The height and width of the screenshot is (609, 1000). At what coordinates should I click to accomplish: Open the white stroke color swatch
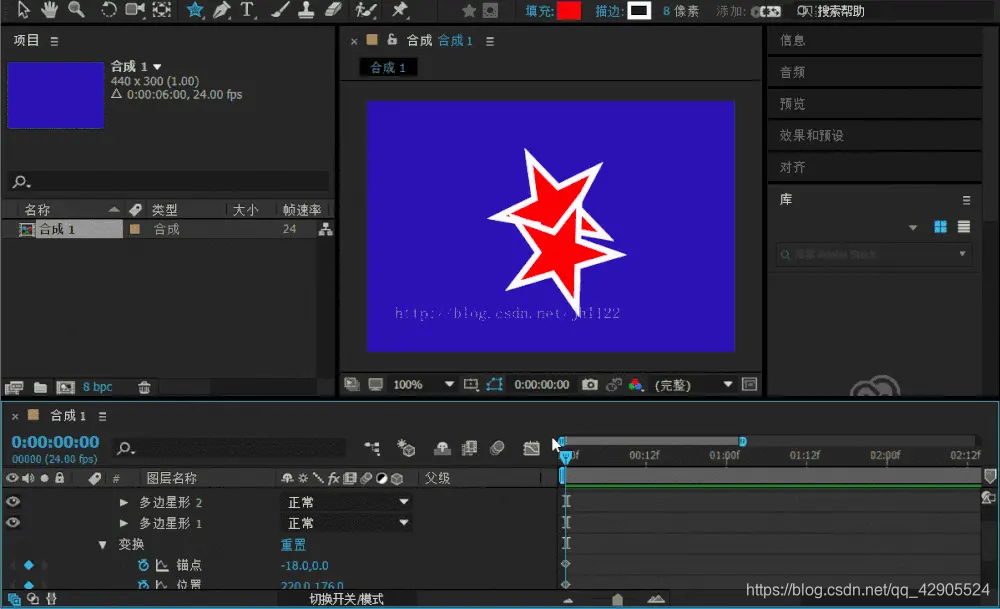tap(639, 11)
